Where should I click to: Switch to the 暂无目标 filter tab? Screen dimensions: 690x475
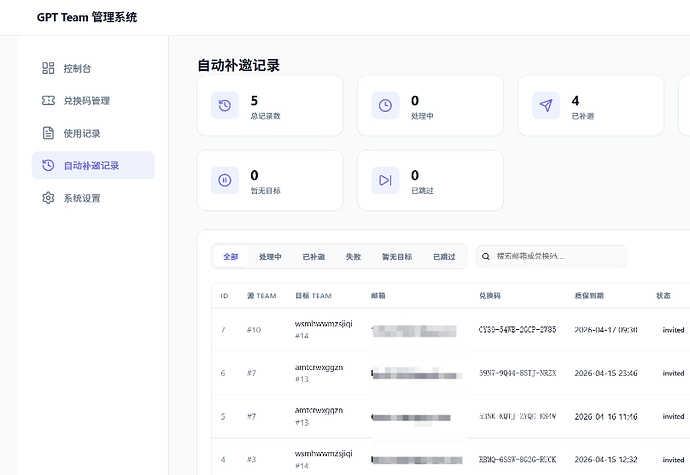tap(397, 257)
